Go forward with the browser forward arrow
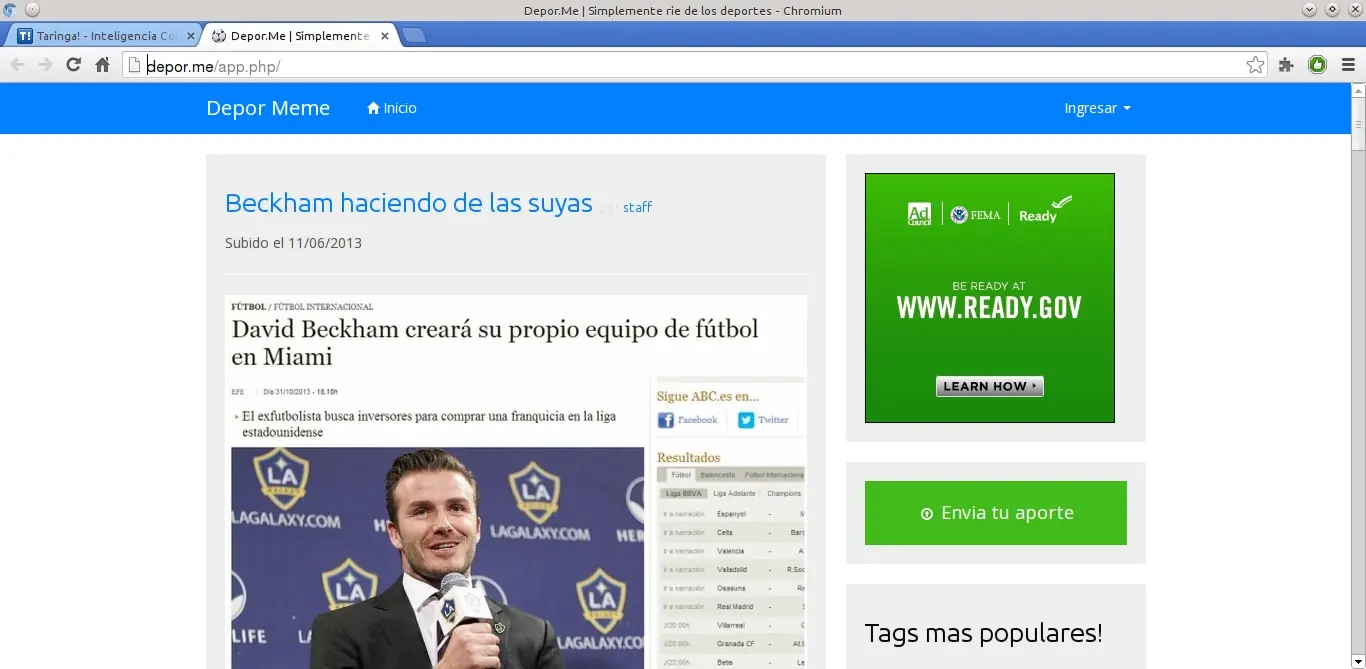Image resolution: width=1366 pixels, height=669 pixels. pos(45,65)
